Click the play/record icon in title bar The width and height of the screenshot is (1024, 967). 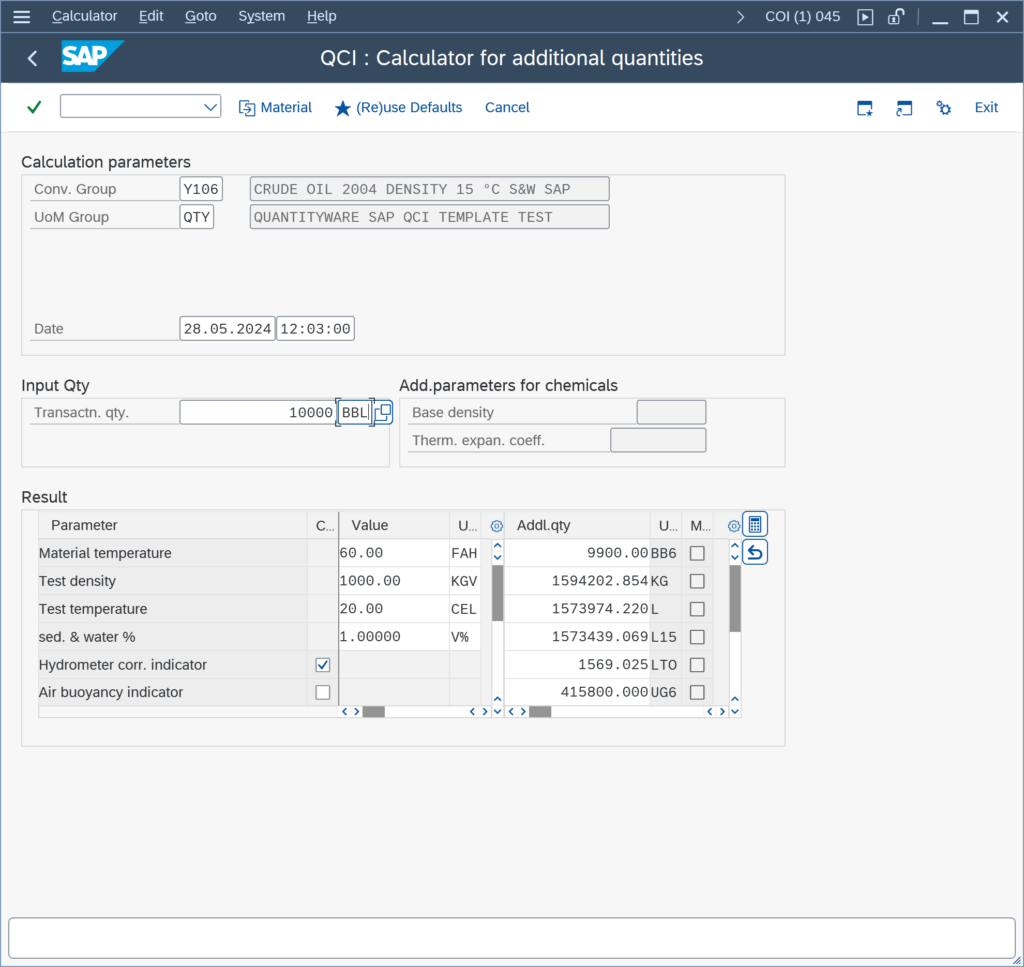tap(865, 17)
